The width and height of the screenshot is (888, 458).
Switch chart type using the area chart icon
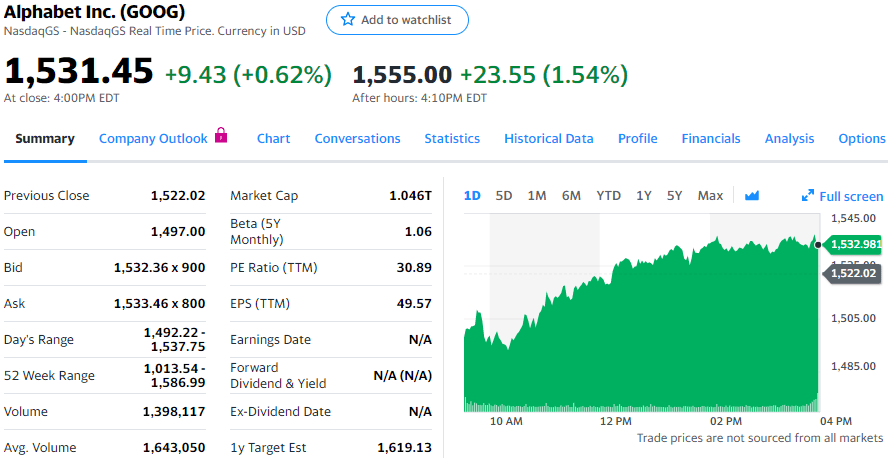pyautogui.click(x=752, y=196)
